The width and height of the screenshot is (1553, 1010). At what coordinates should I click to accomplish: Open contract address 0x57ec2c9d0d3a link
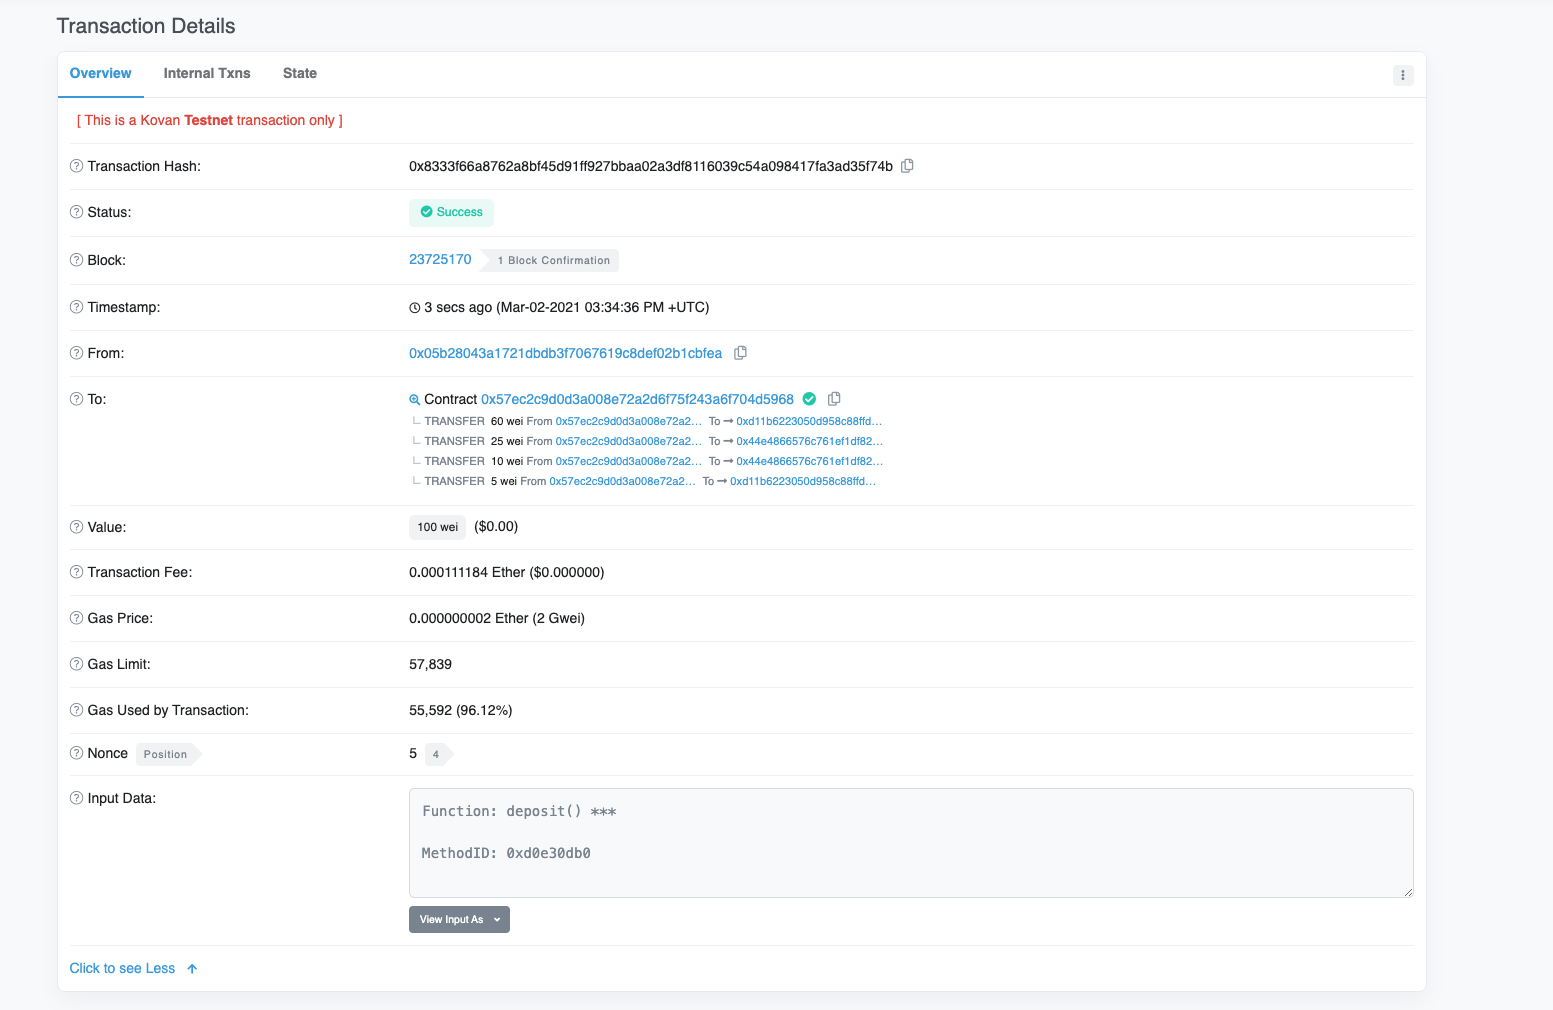637,399
